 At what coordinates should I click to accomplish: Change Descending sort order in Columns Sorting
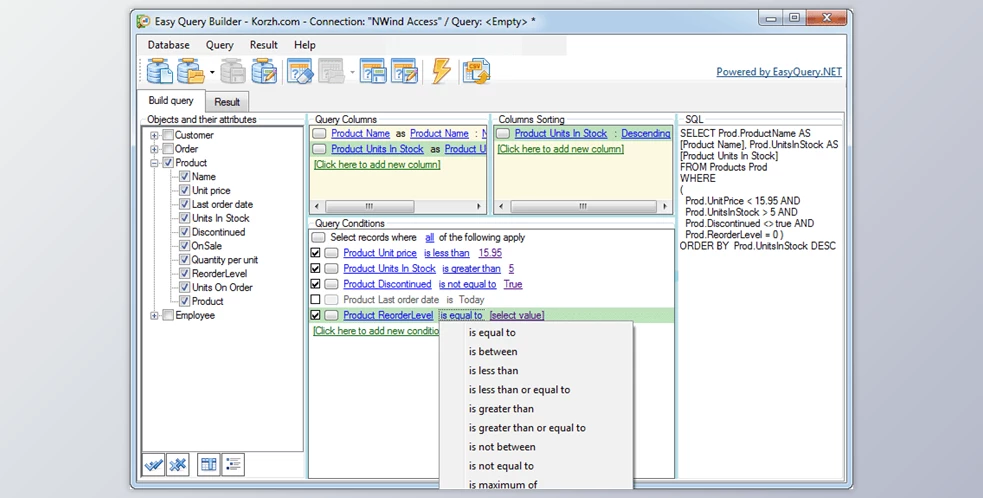click(x=646, y=134)
